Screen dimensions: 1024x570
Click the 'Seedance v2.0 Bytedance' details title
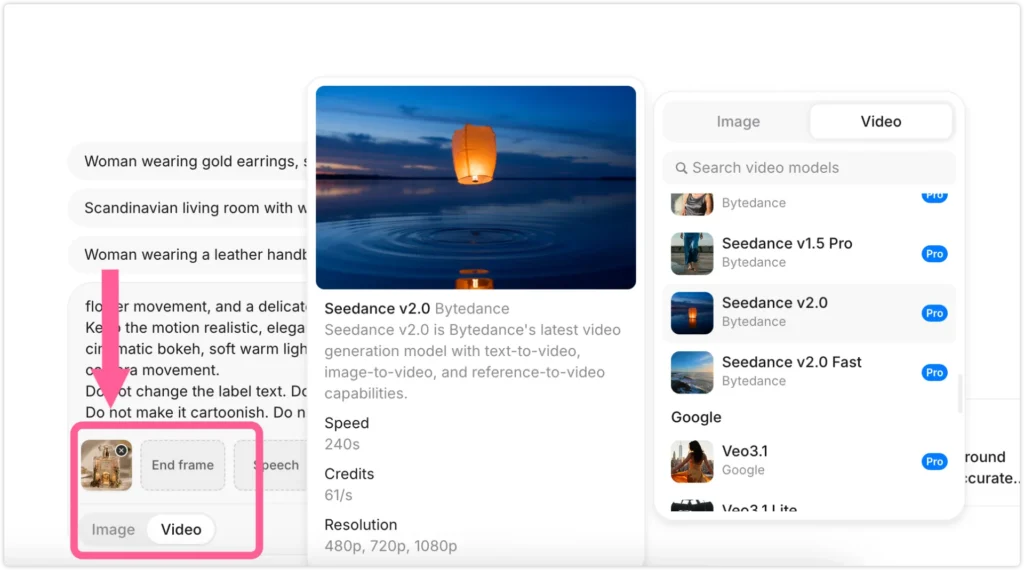pyautogui.click(x=417, y=308)
